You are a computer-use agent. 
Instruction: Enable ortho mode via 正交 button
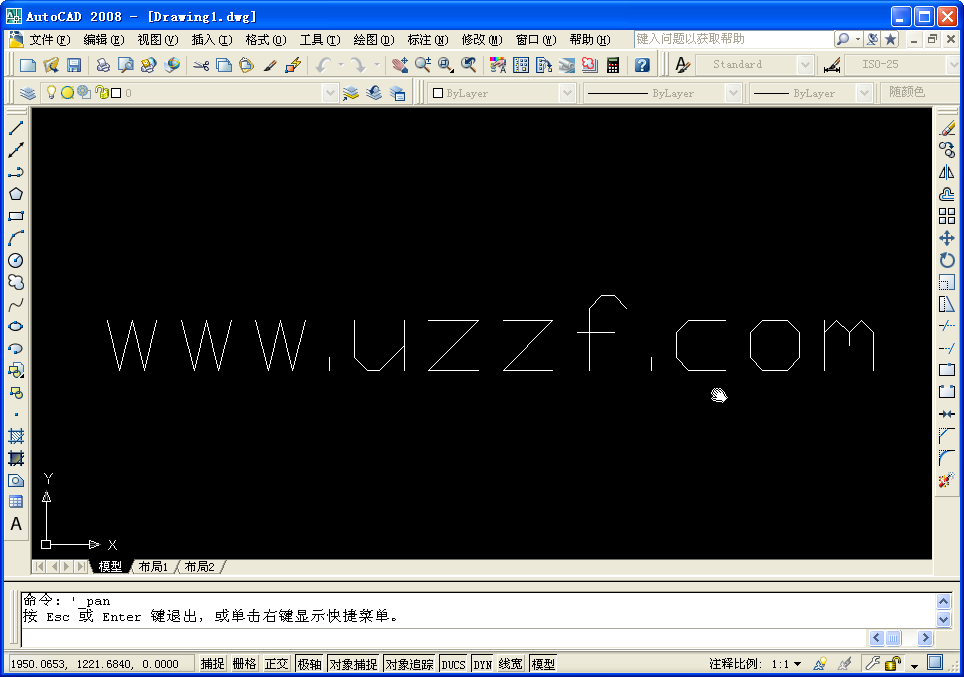tap(276, 663)
